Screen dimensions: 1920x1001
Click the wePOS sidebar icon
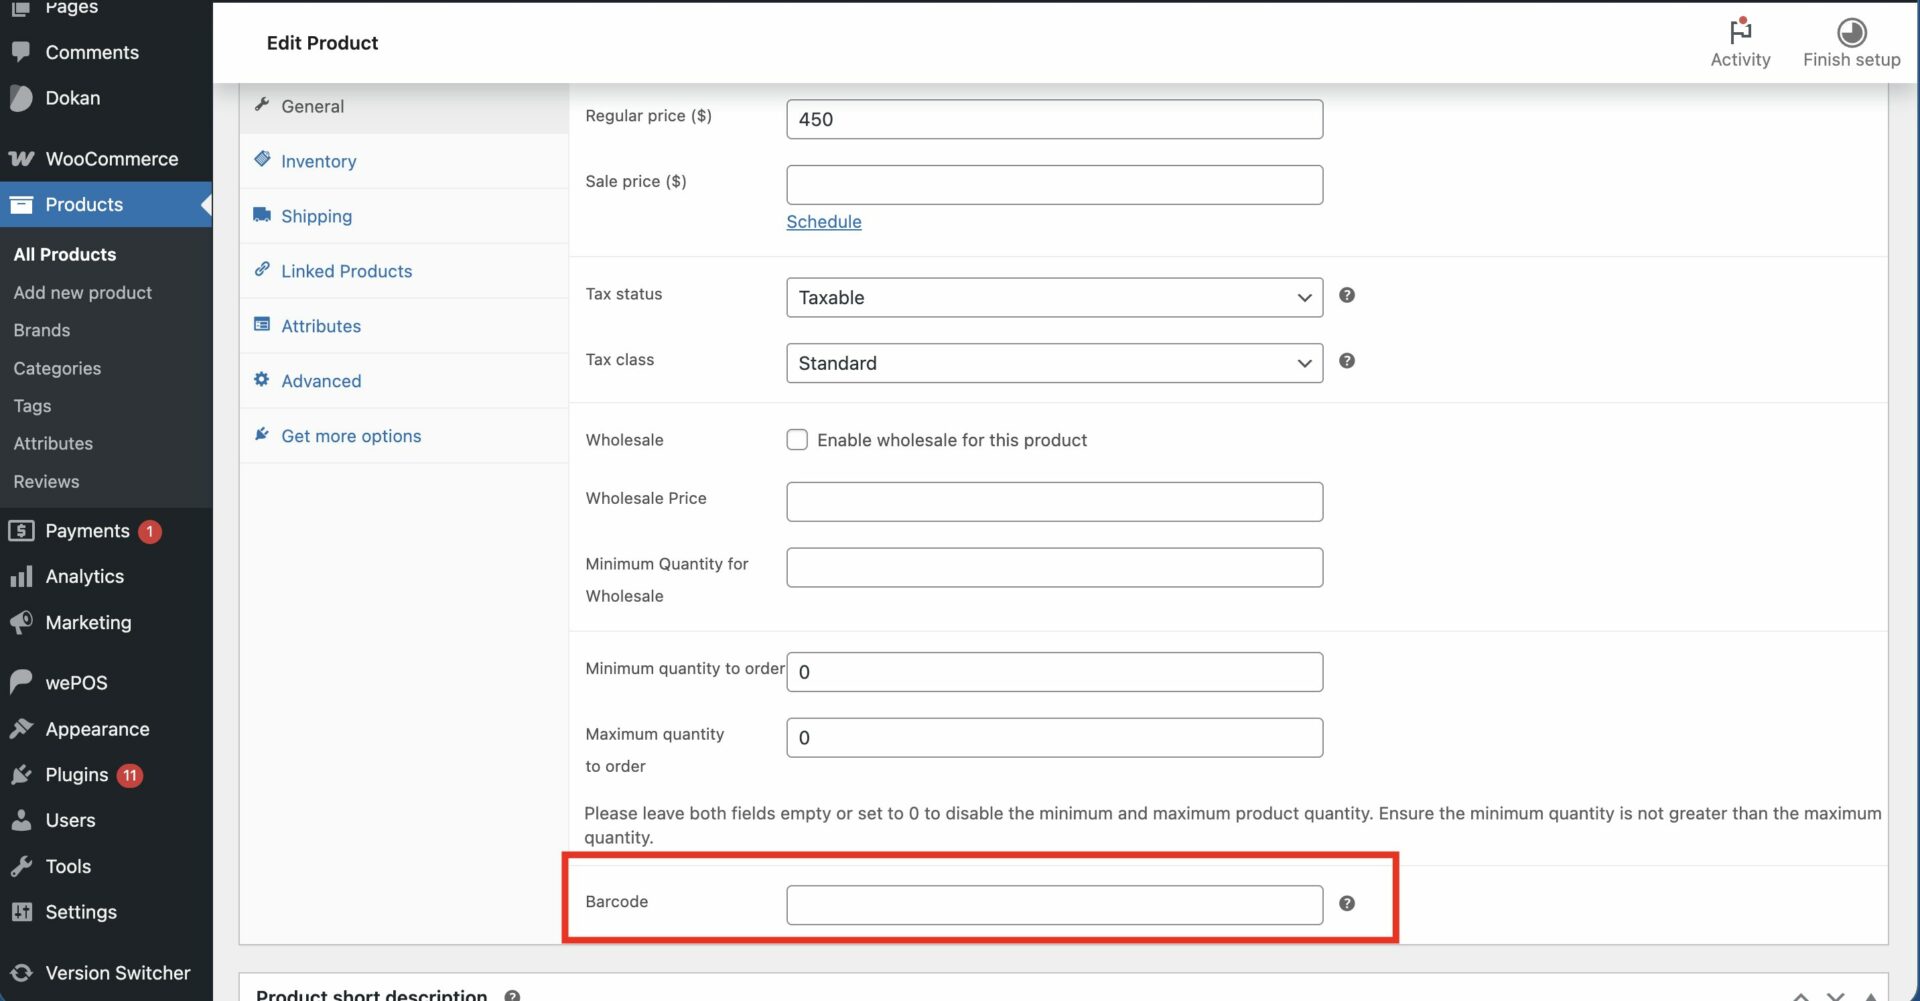click(x=21, y=682)
